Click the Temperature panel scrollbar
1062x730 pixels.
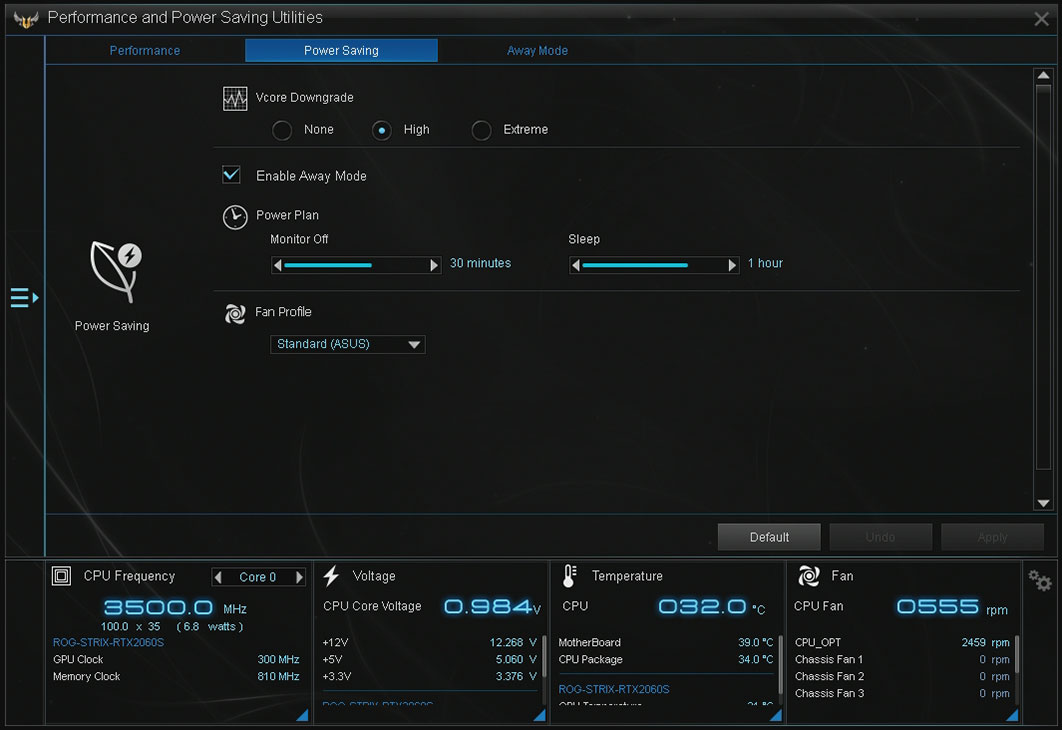click(781, 664)
